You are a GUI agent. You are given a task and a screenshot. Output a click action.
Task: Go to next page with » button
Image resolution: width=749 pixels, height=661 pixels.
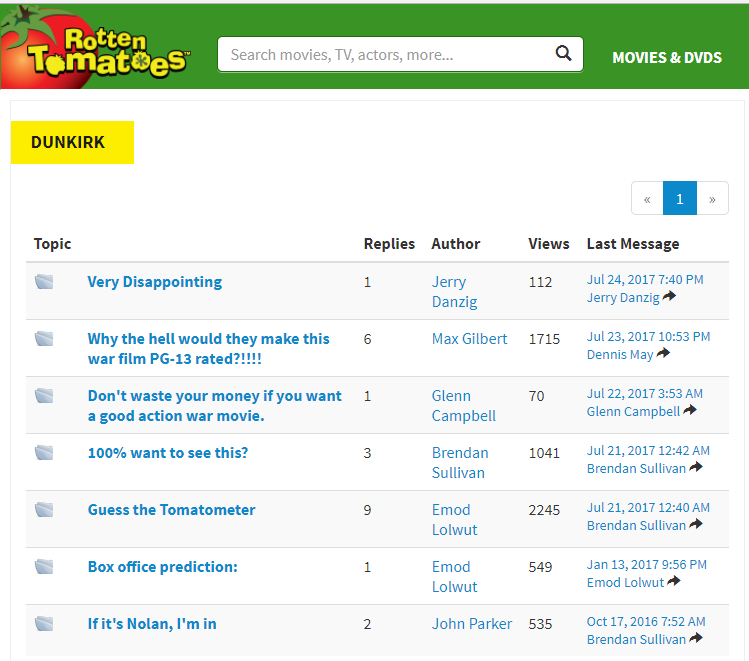pos(712,198)
